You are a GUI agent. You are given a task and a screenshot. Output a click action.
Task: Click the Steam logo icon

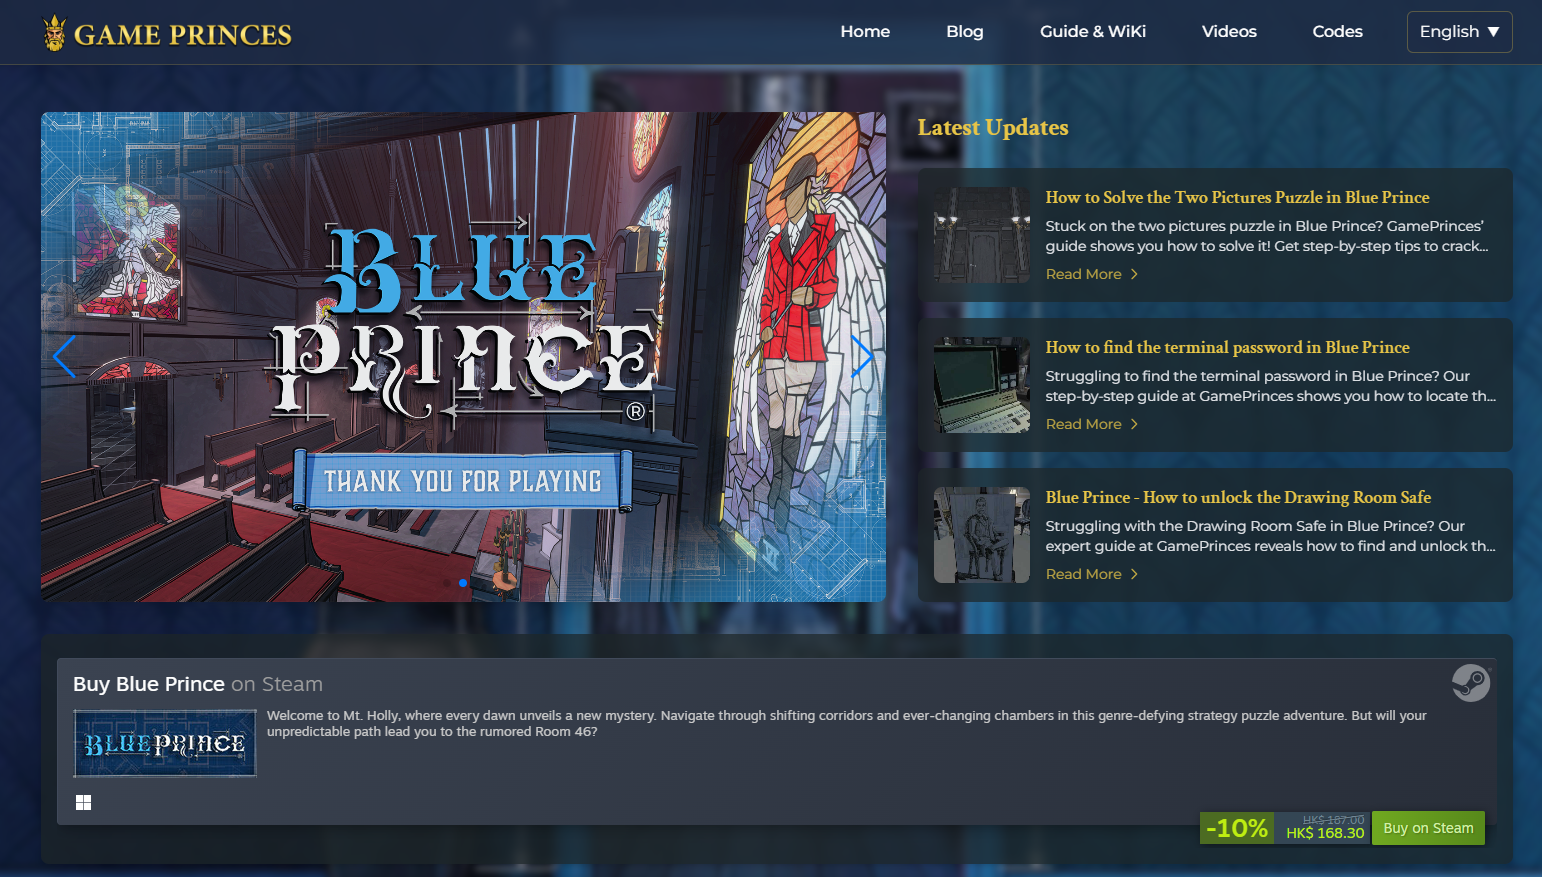pos(1471,683)
